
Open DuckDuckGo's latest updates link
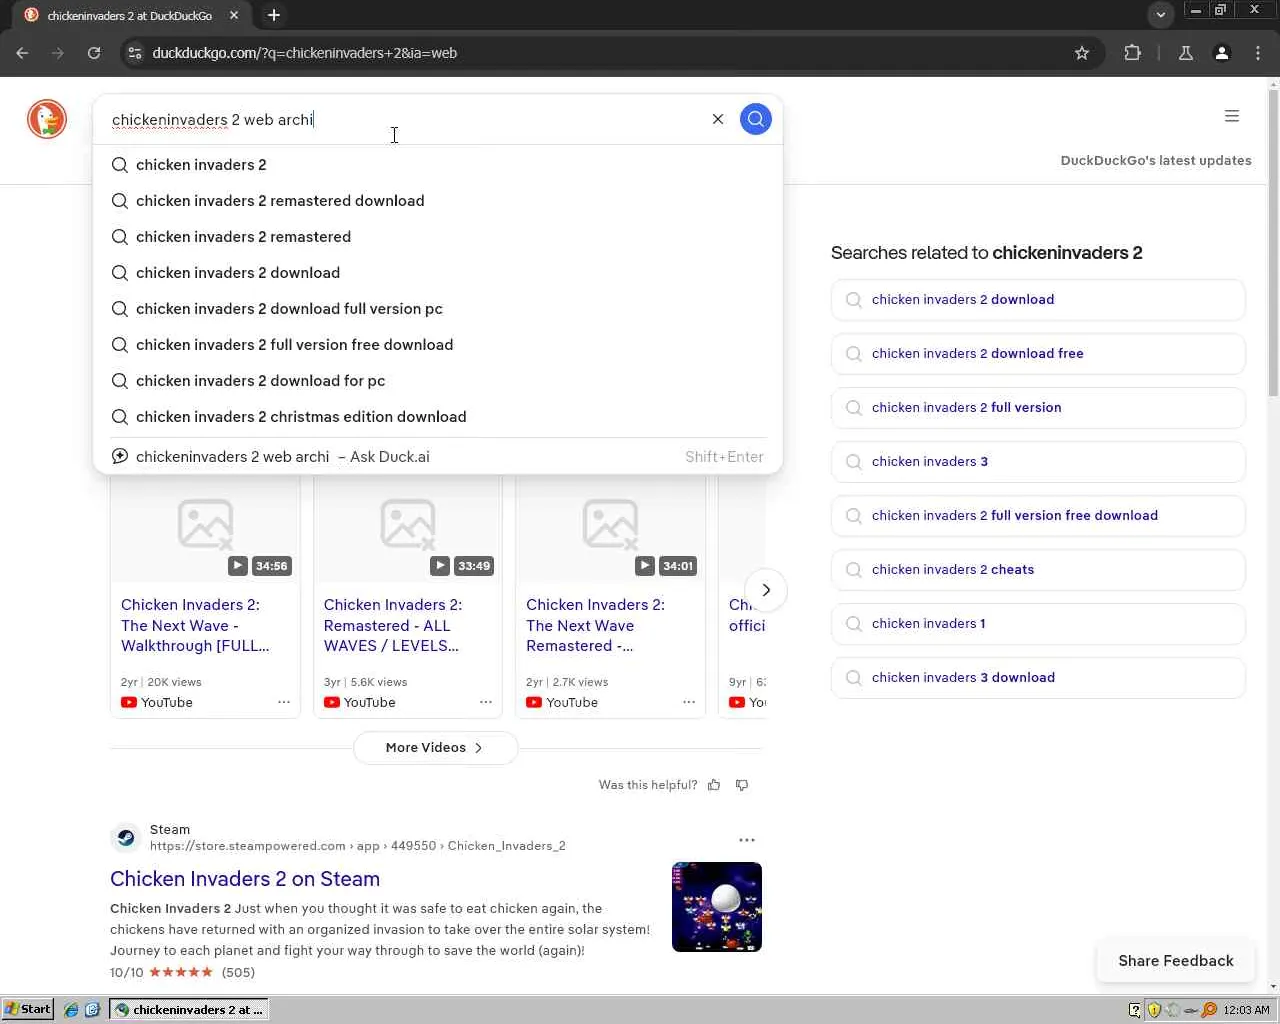coord(1156,160)
